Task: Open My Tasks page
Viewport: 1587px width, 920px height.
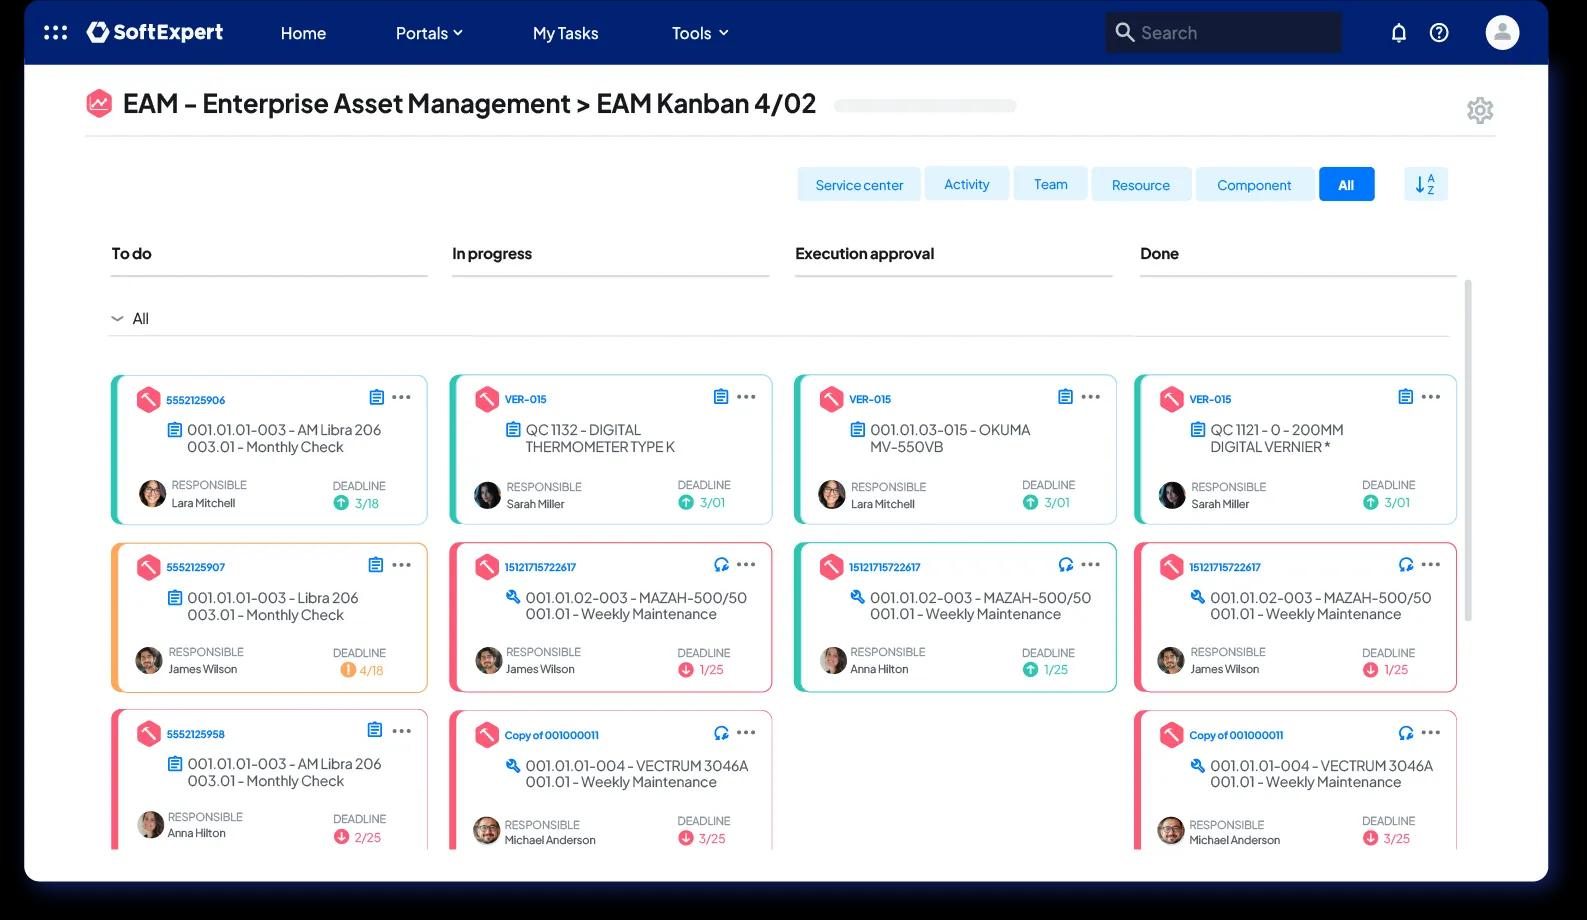Action: pyautogui.click(x=565, y=33)
